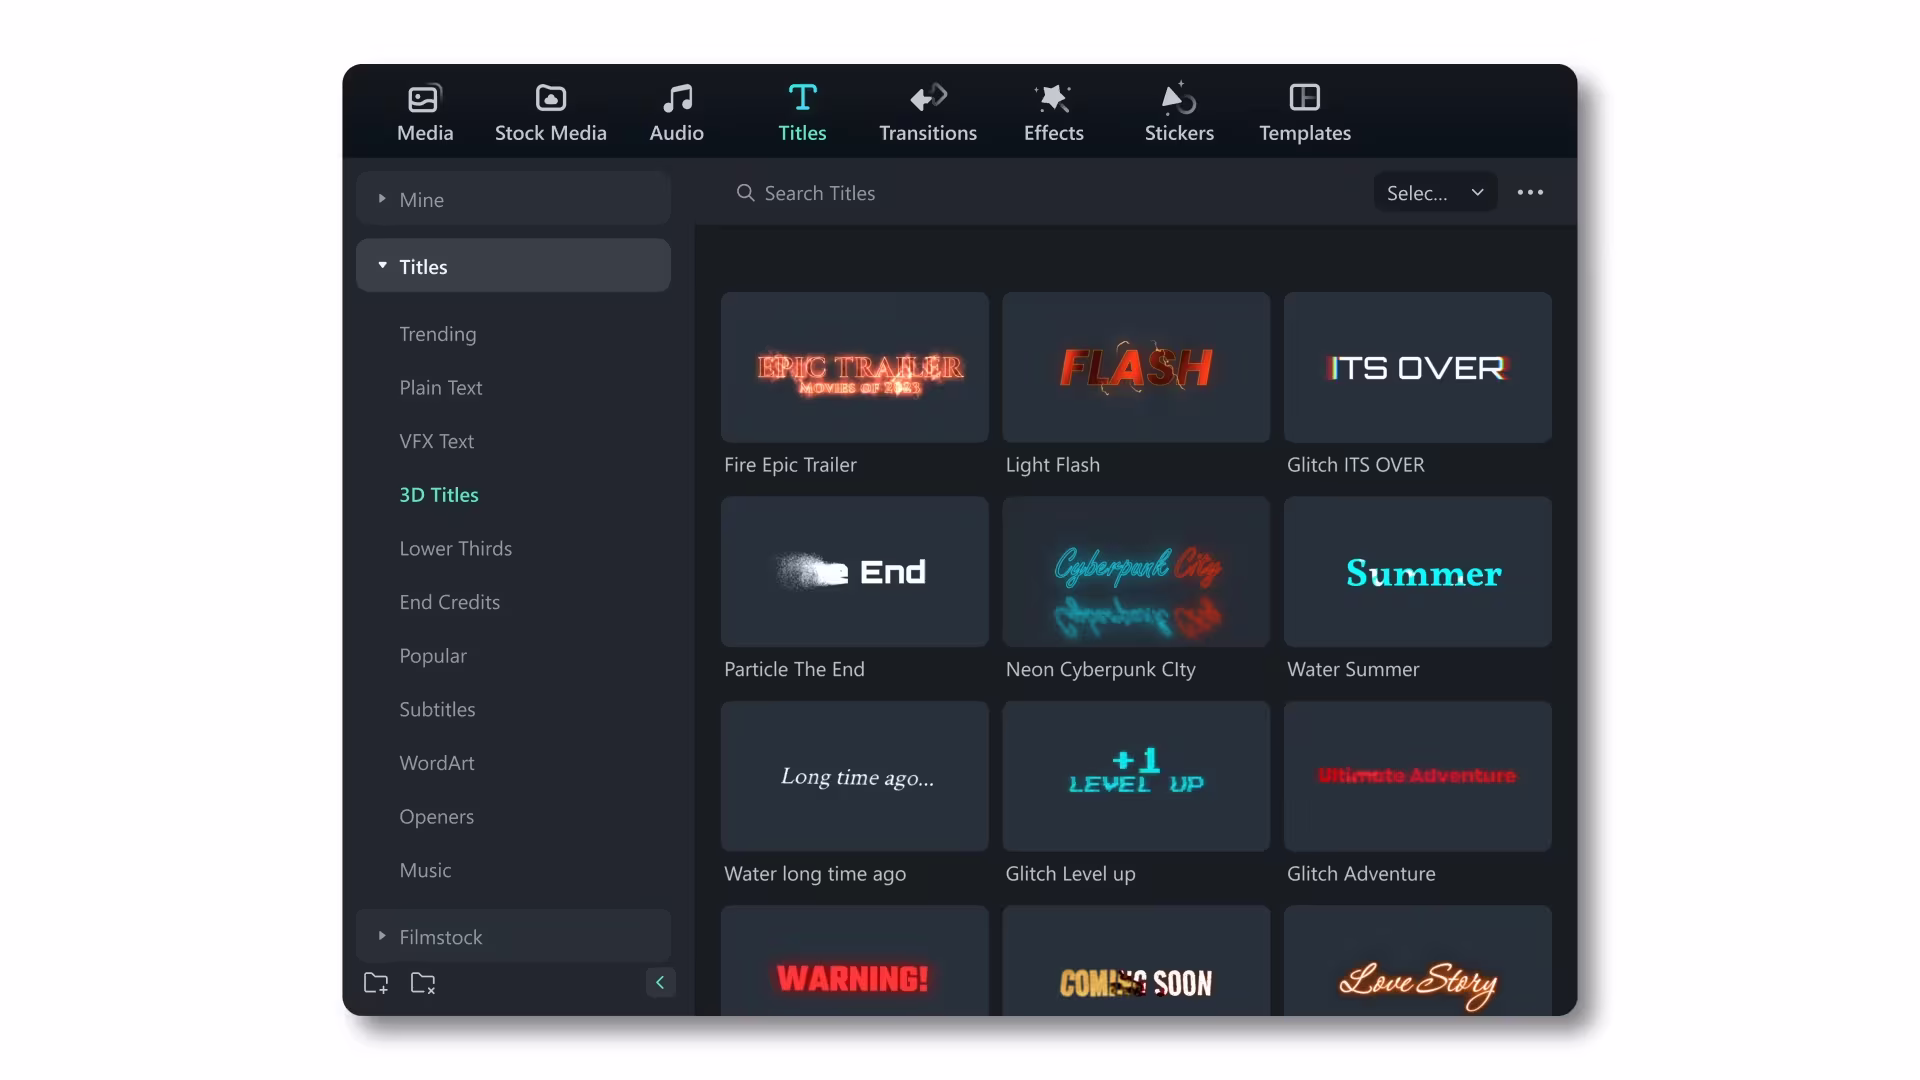
Task: Select the Glitch Level up thumbnail
Action: (1136, 776)
